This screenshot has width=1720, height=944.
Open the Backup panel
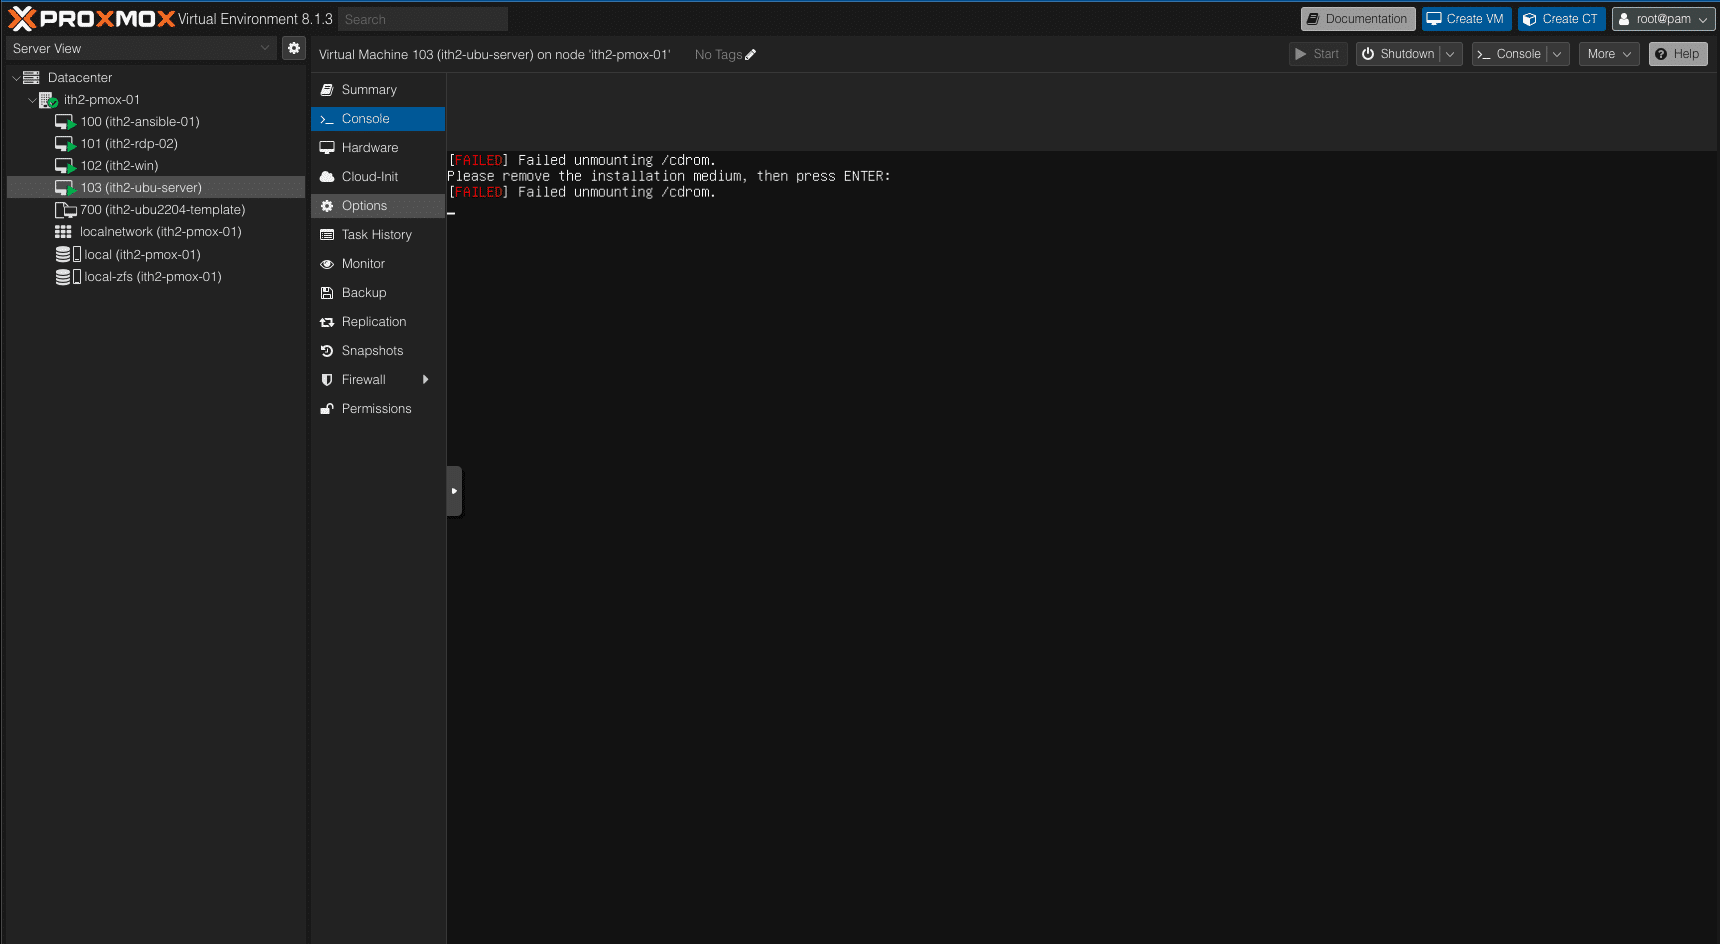point(362,292)
